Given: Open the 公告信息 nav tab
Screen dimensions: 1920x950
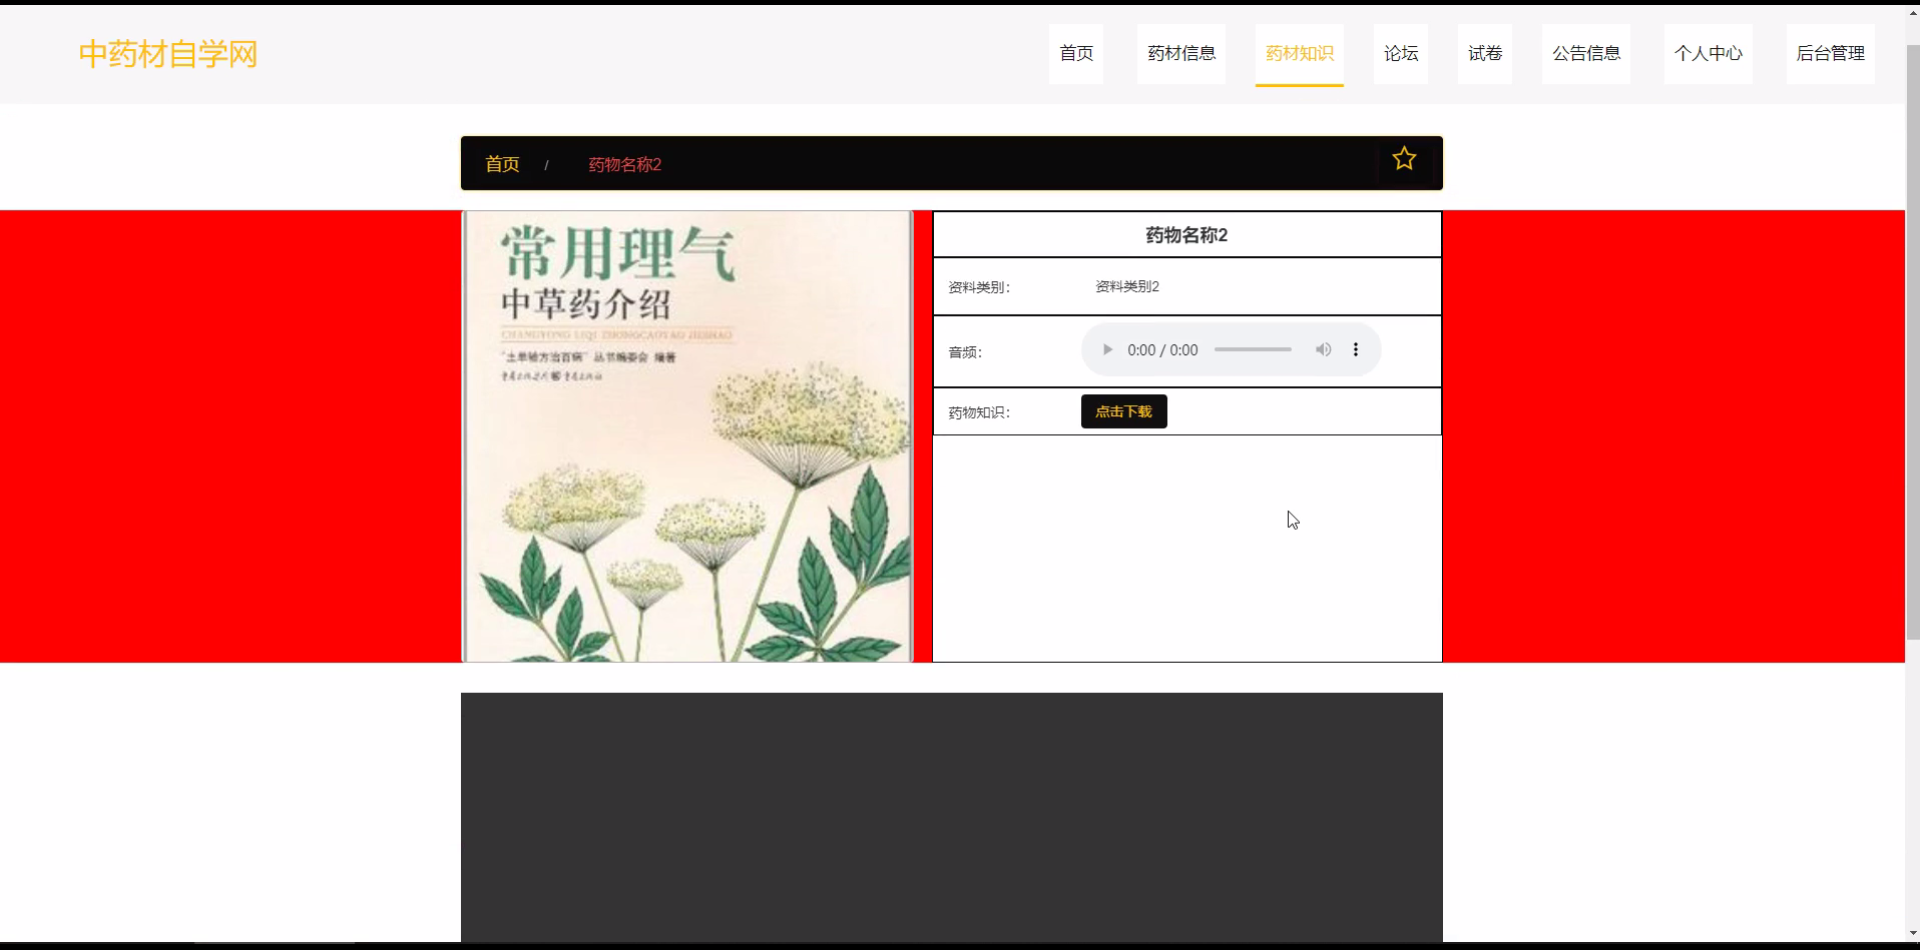Looking at the screenshot, I should (1586, 54).
